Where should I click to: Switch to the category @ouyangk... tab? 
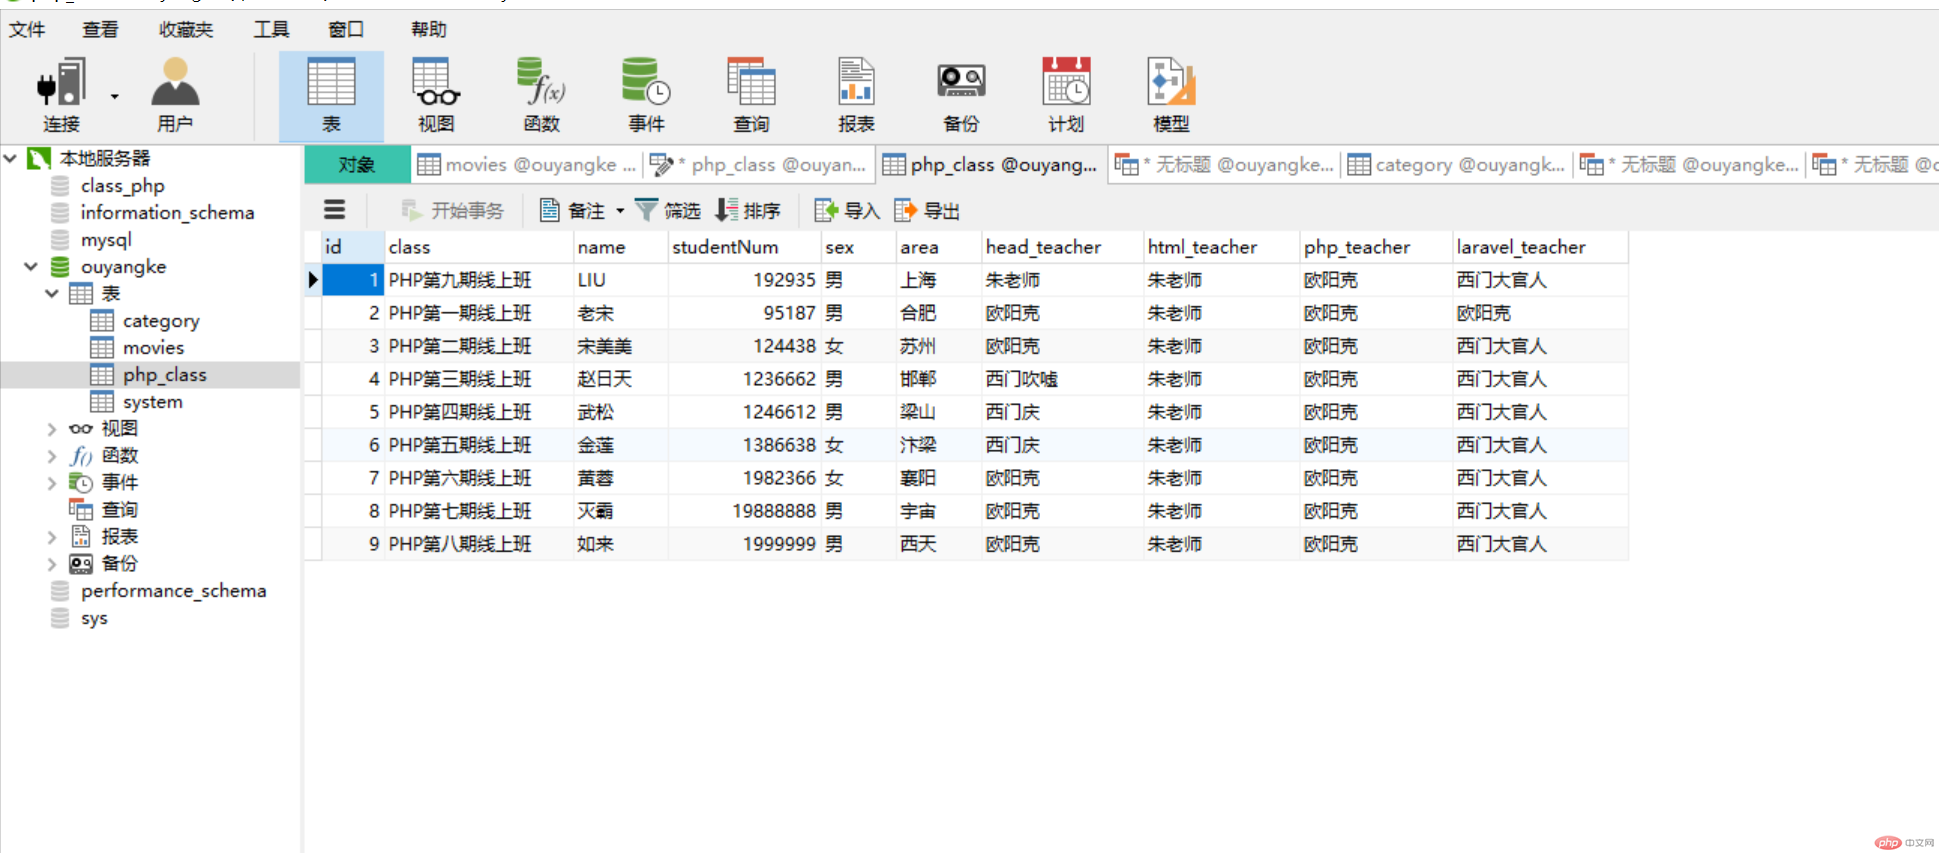[1457, 164]
